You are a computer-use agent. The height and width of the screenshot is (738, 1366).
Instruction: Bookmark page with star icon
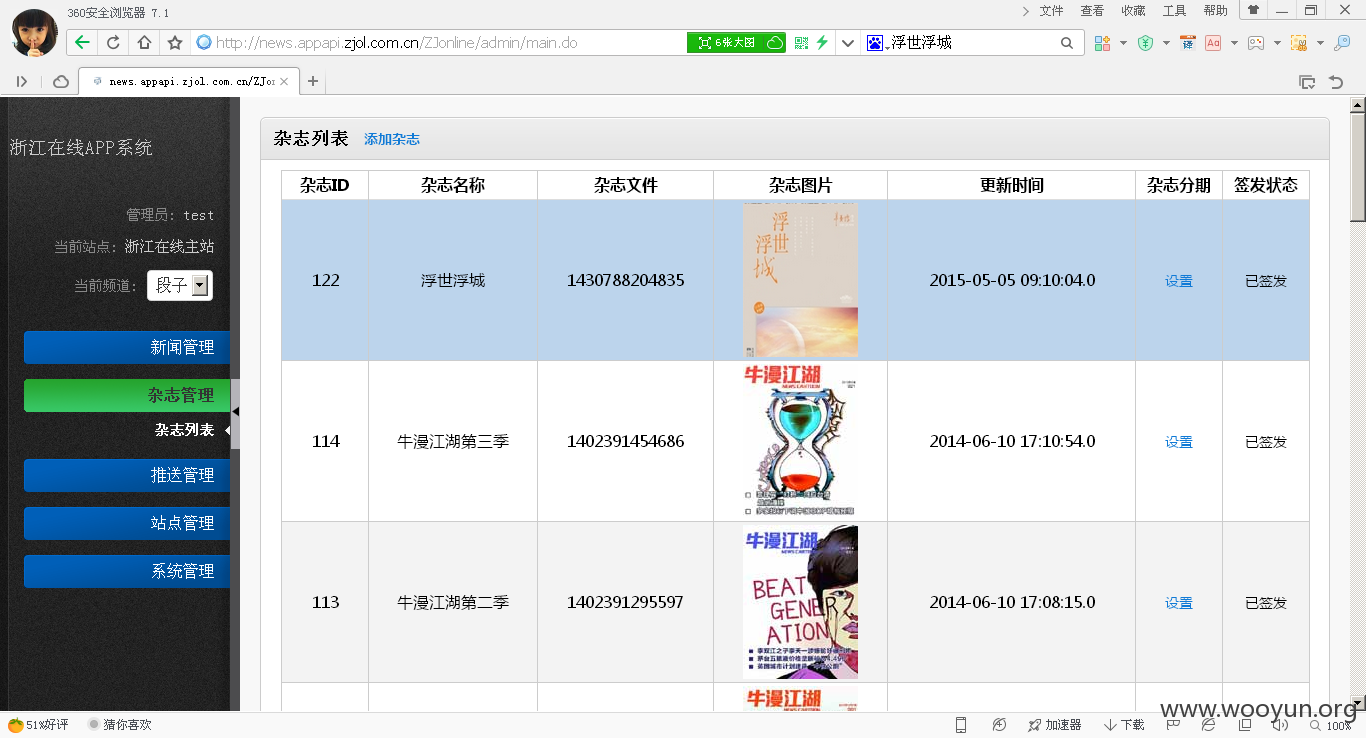click(175, 43)
